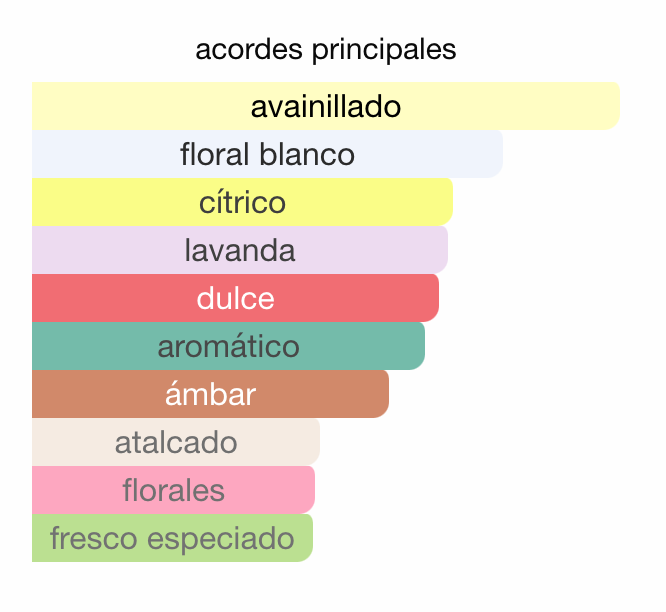
Task: Click the aromático text label
Action: pos(229,346)
